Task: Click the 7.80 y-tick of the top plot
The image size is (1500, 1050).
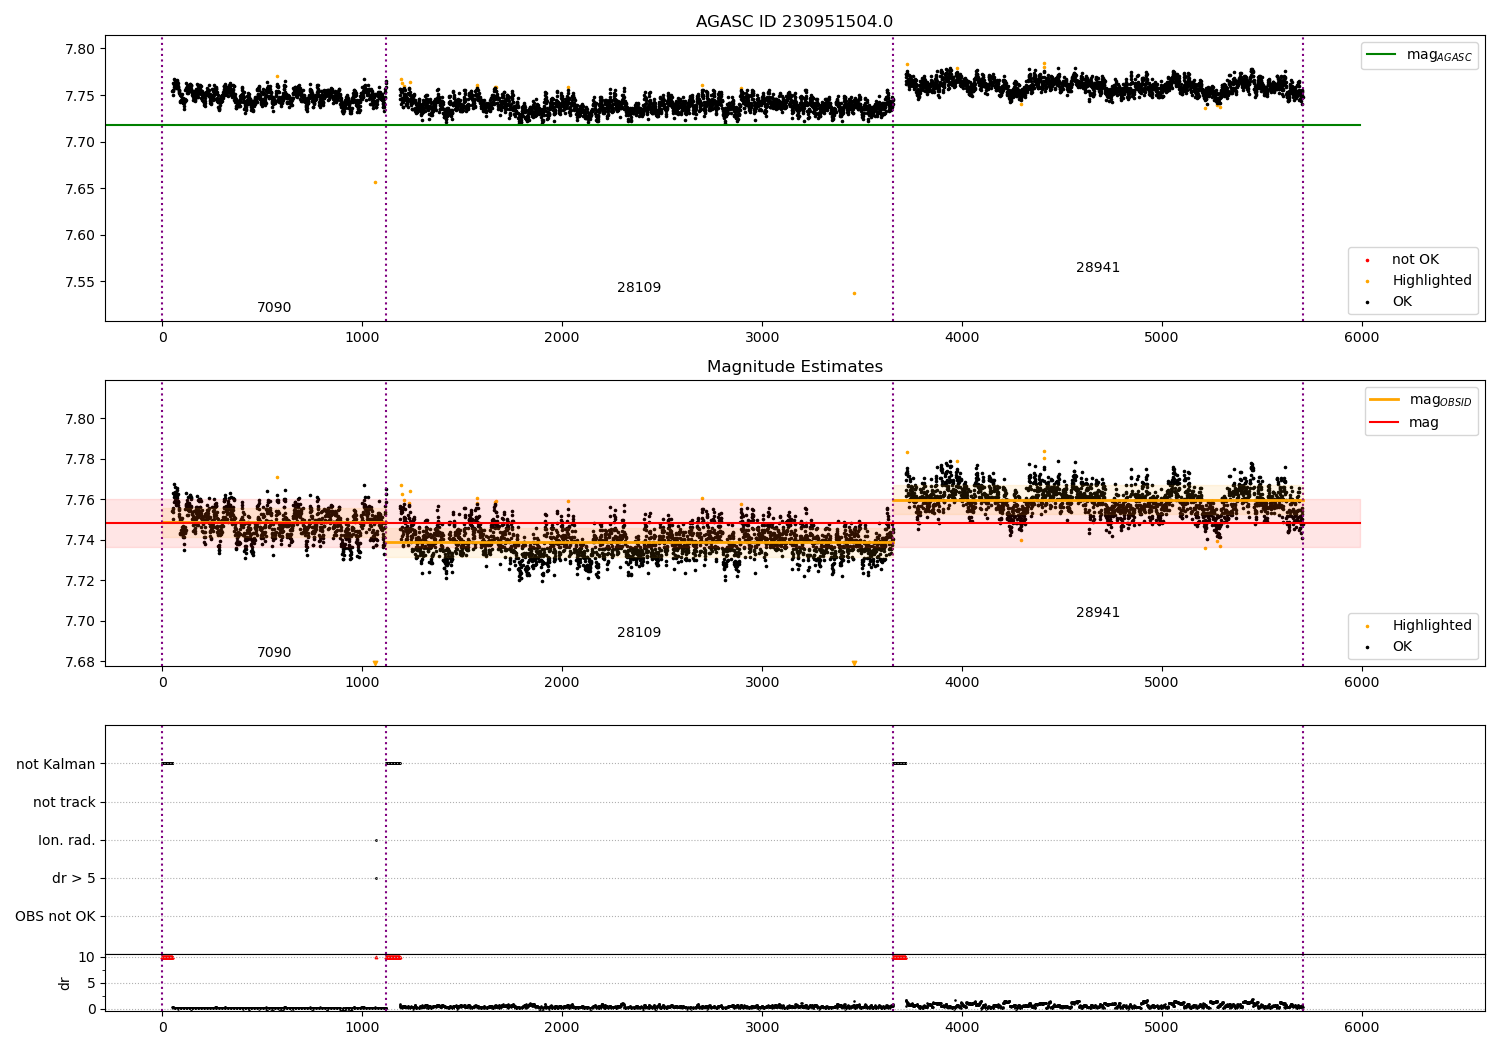Action: pos(80,49)
